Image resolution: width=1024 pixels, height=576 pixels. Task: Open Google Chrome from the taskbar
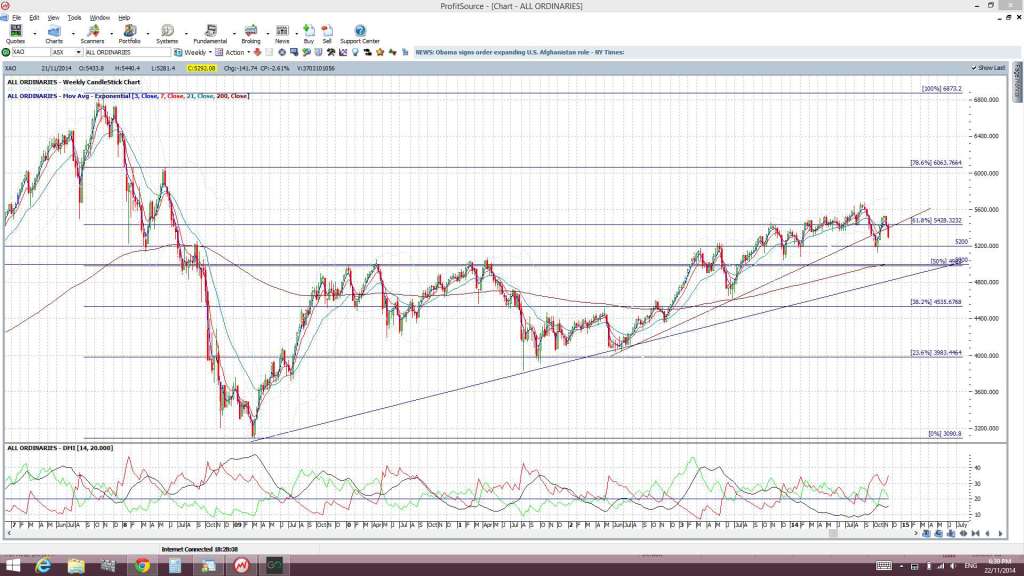point(142,566)
